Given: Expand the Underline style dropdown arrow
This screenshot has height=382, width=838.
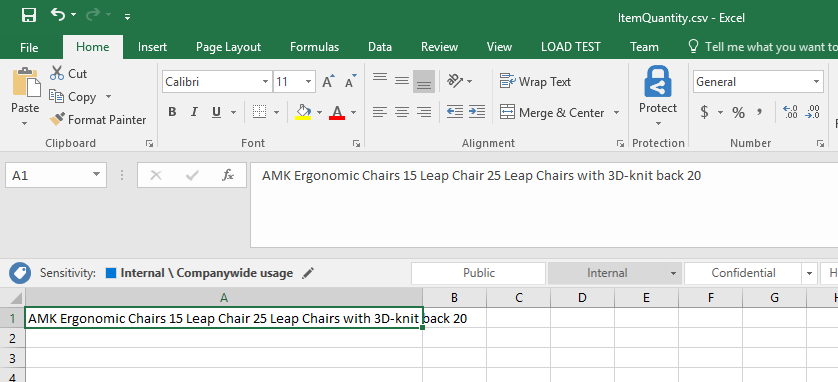Looking at the screenshot, I should pos(234,113).
